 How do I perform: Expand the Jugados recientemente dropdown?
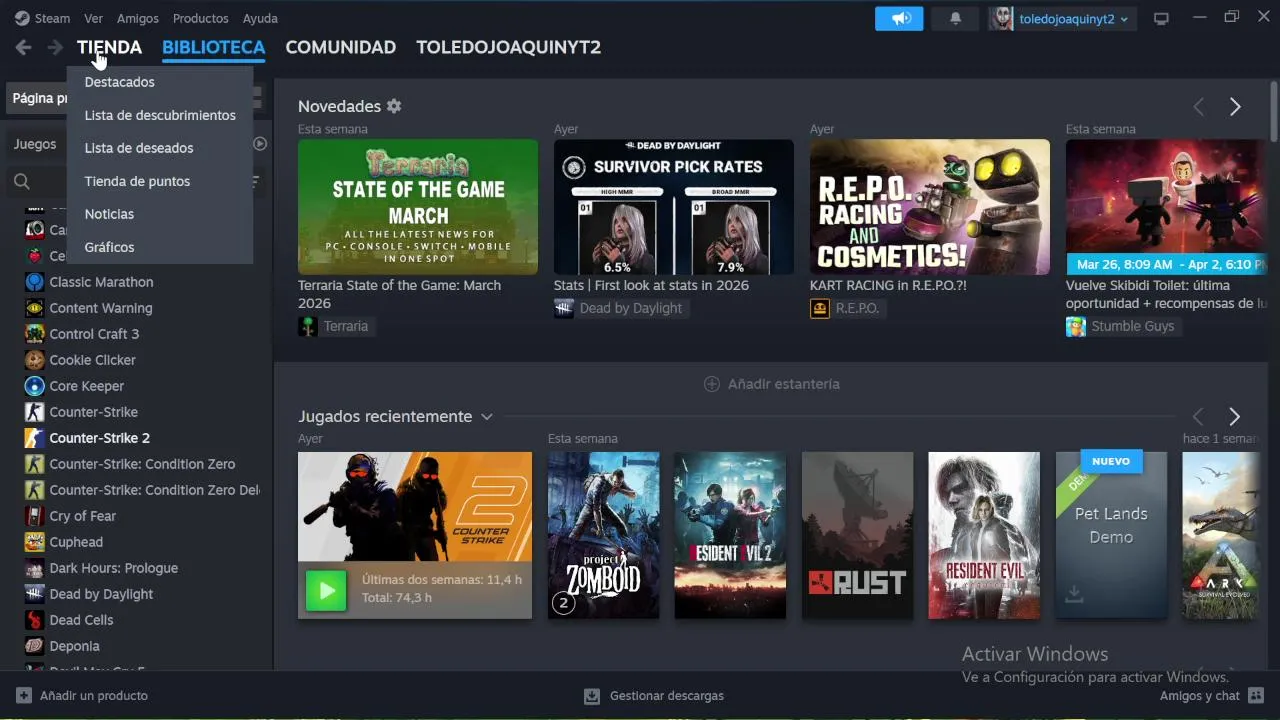[x=487, y=417]
